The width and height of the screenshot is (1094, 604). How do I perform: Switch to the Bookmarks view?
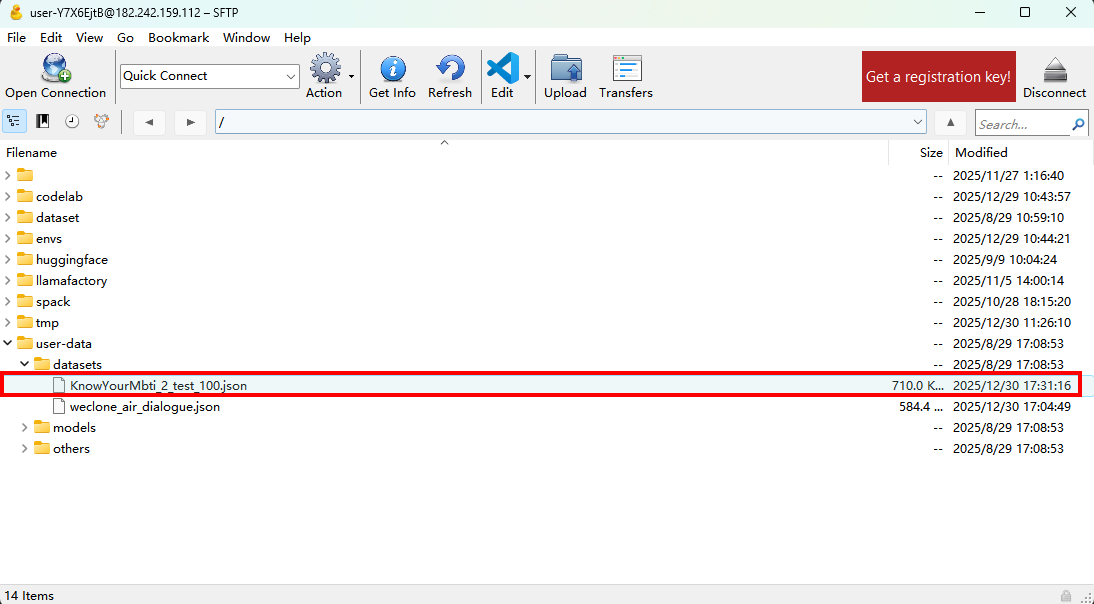point(43,121)
